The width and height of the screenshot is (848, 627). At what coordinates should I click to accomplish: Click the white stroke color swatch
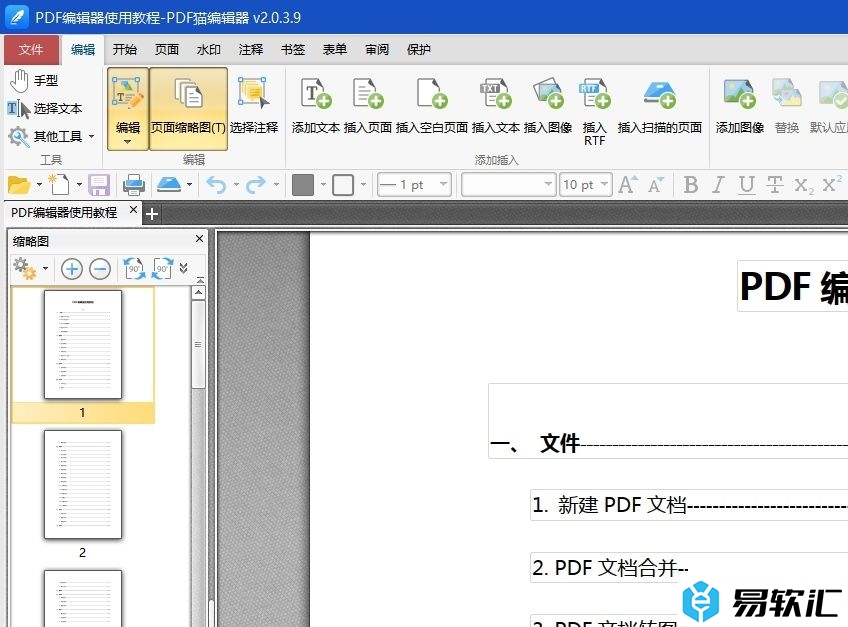click(343, 185)
